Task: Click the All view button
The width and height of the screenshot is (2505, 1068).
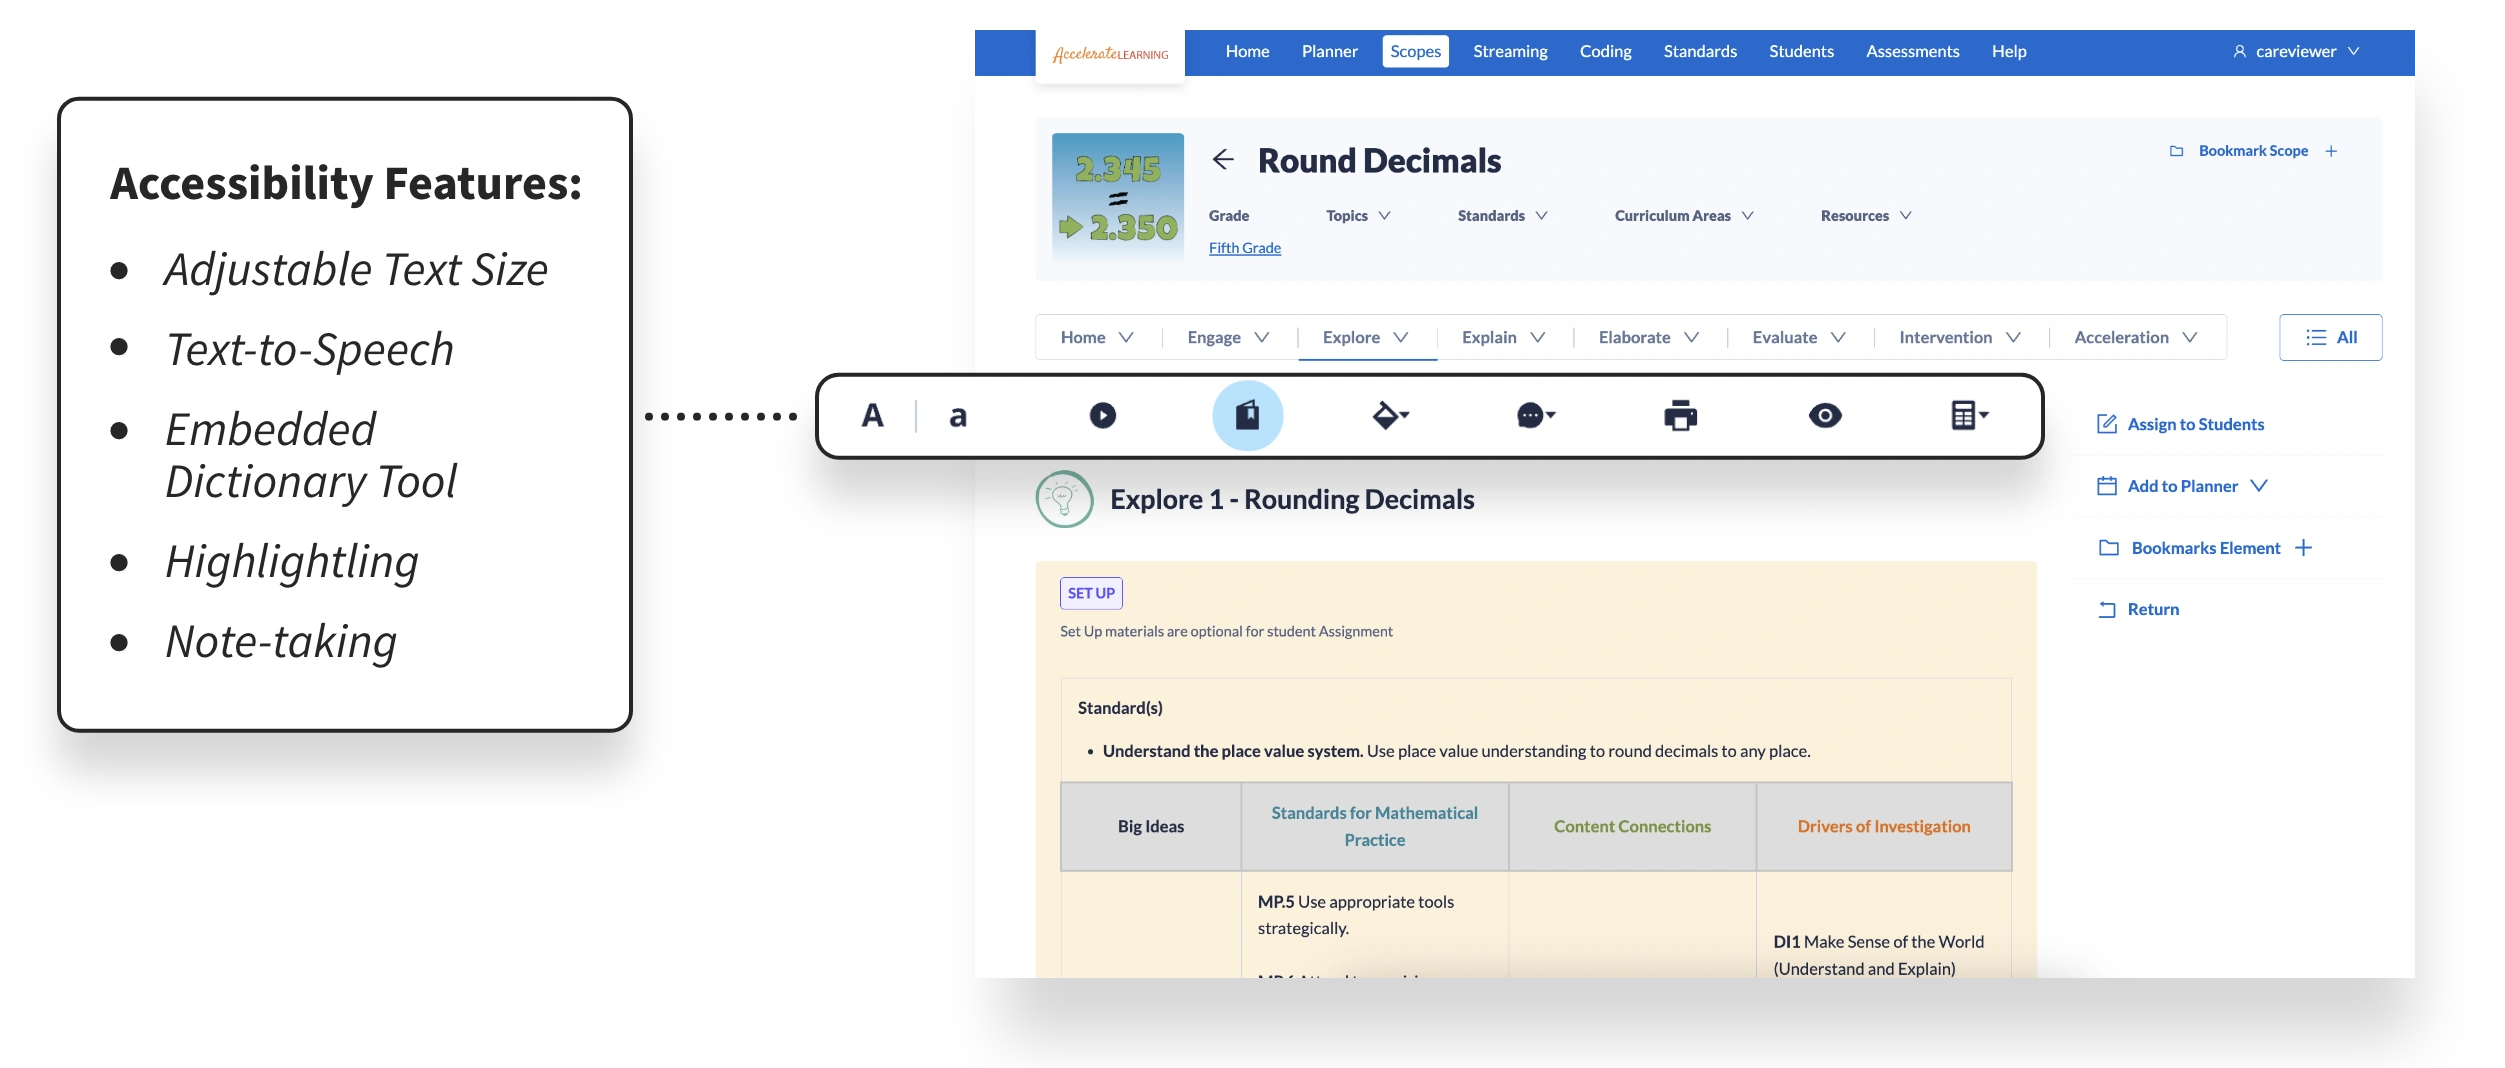Action: (2330, 338)
